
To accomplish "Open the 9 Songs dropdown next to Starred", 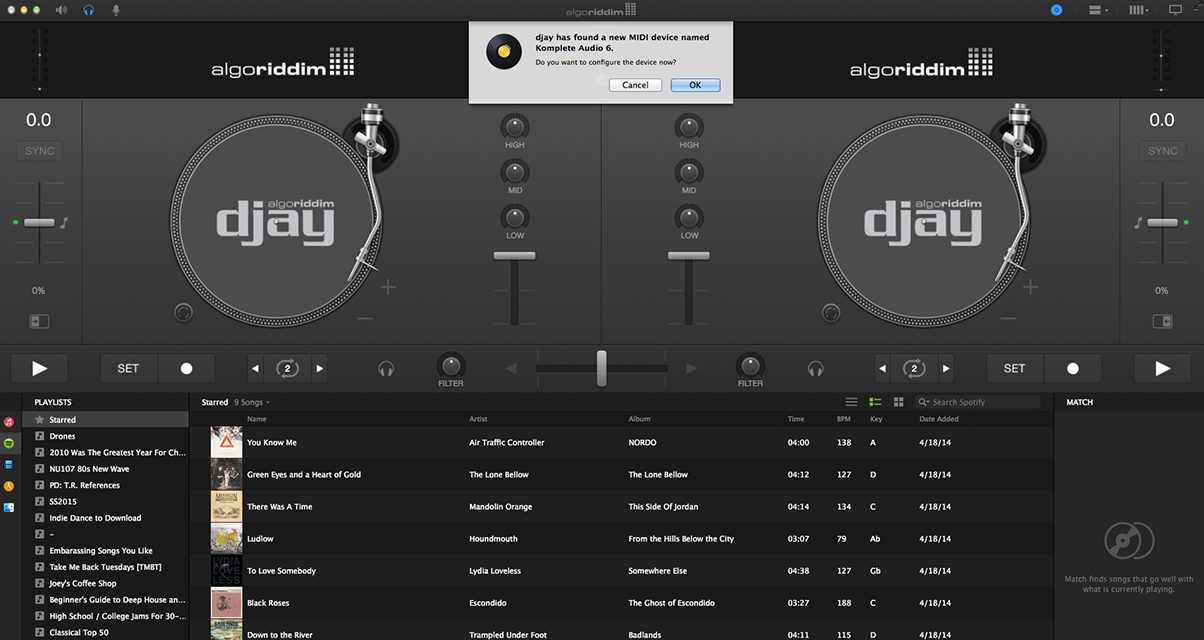I will click(x=252, y=402).
